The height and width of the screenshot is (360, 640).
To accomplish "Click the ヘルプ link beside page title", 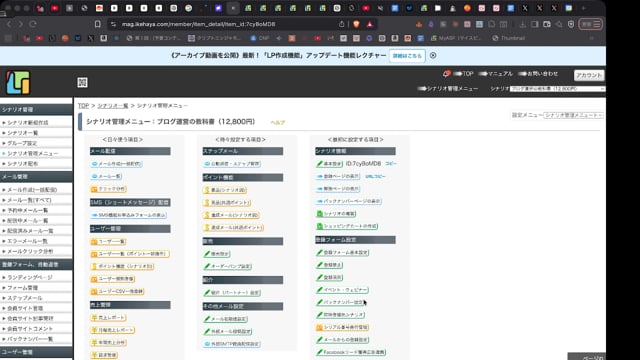I will 278,122.
